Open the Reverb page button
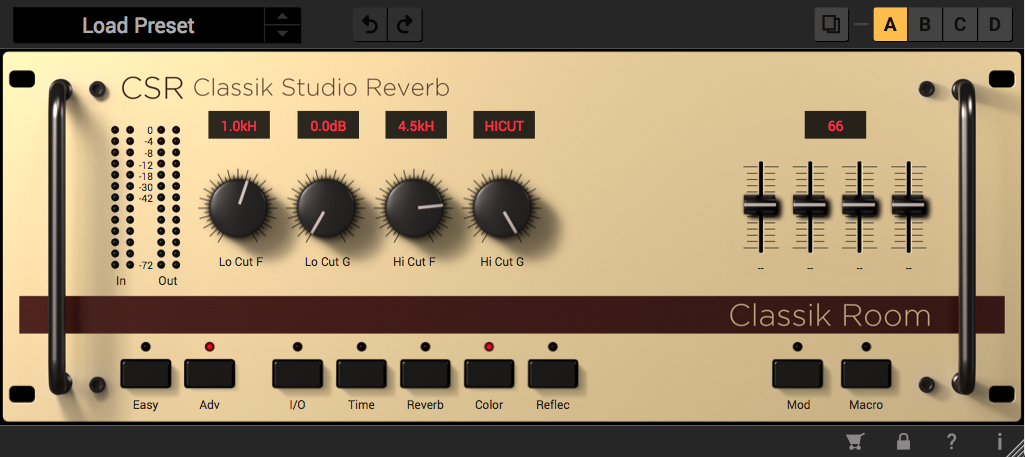 coord(426,373)
